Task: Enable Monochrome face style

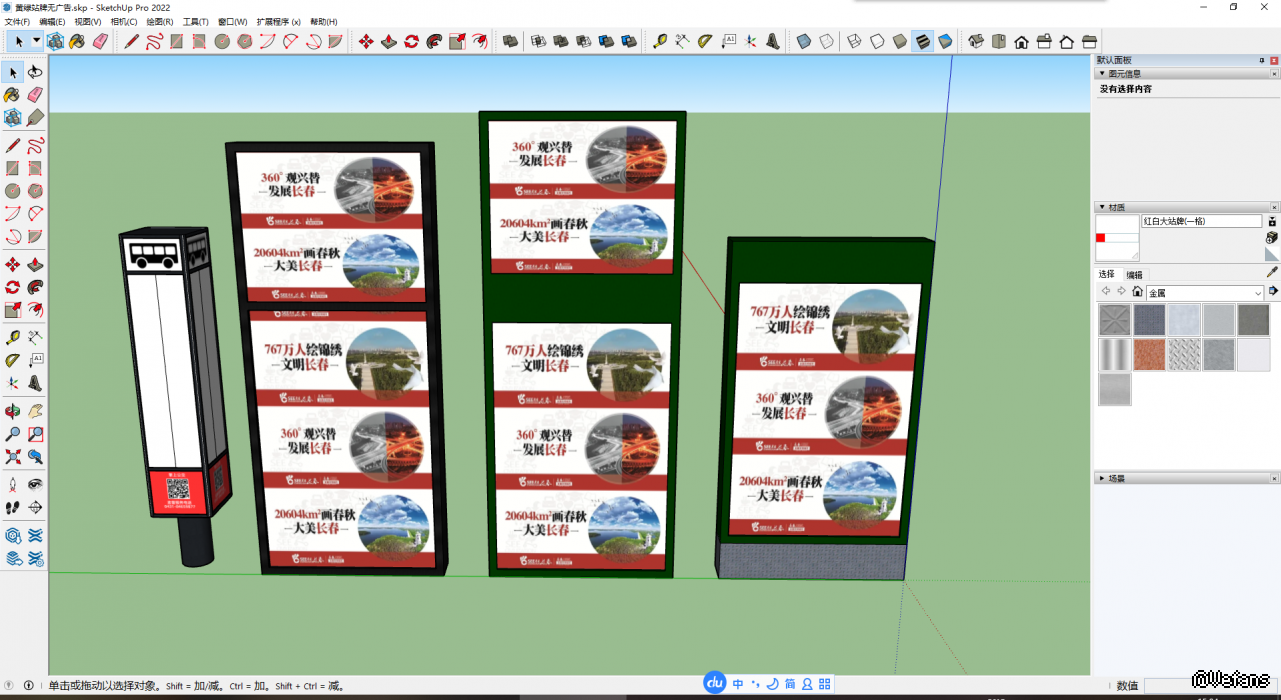Action: click(945, 41)
